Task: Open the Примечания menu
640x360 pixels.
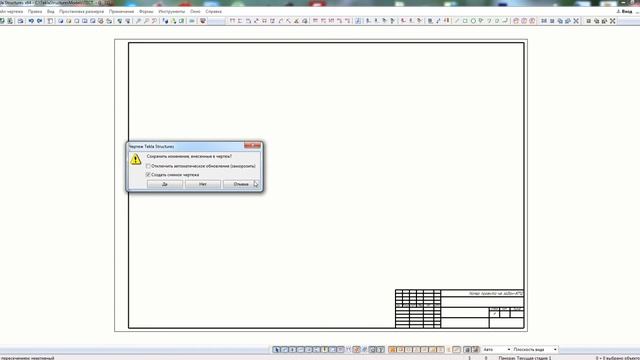Action: (x=121, y=12)
